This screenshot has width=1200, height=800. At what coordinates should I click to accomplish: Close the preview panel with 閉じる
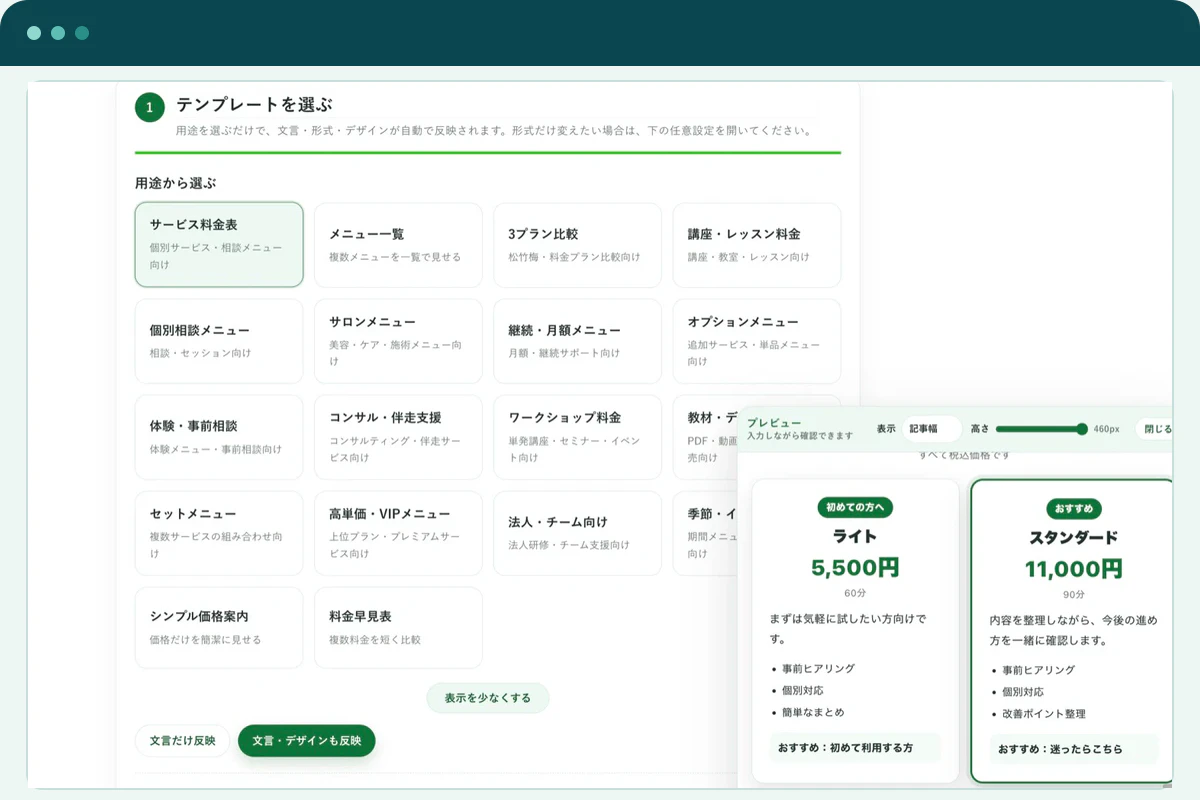pyautogui.click(x=1157, y=429)
